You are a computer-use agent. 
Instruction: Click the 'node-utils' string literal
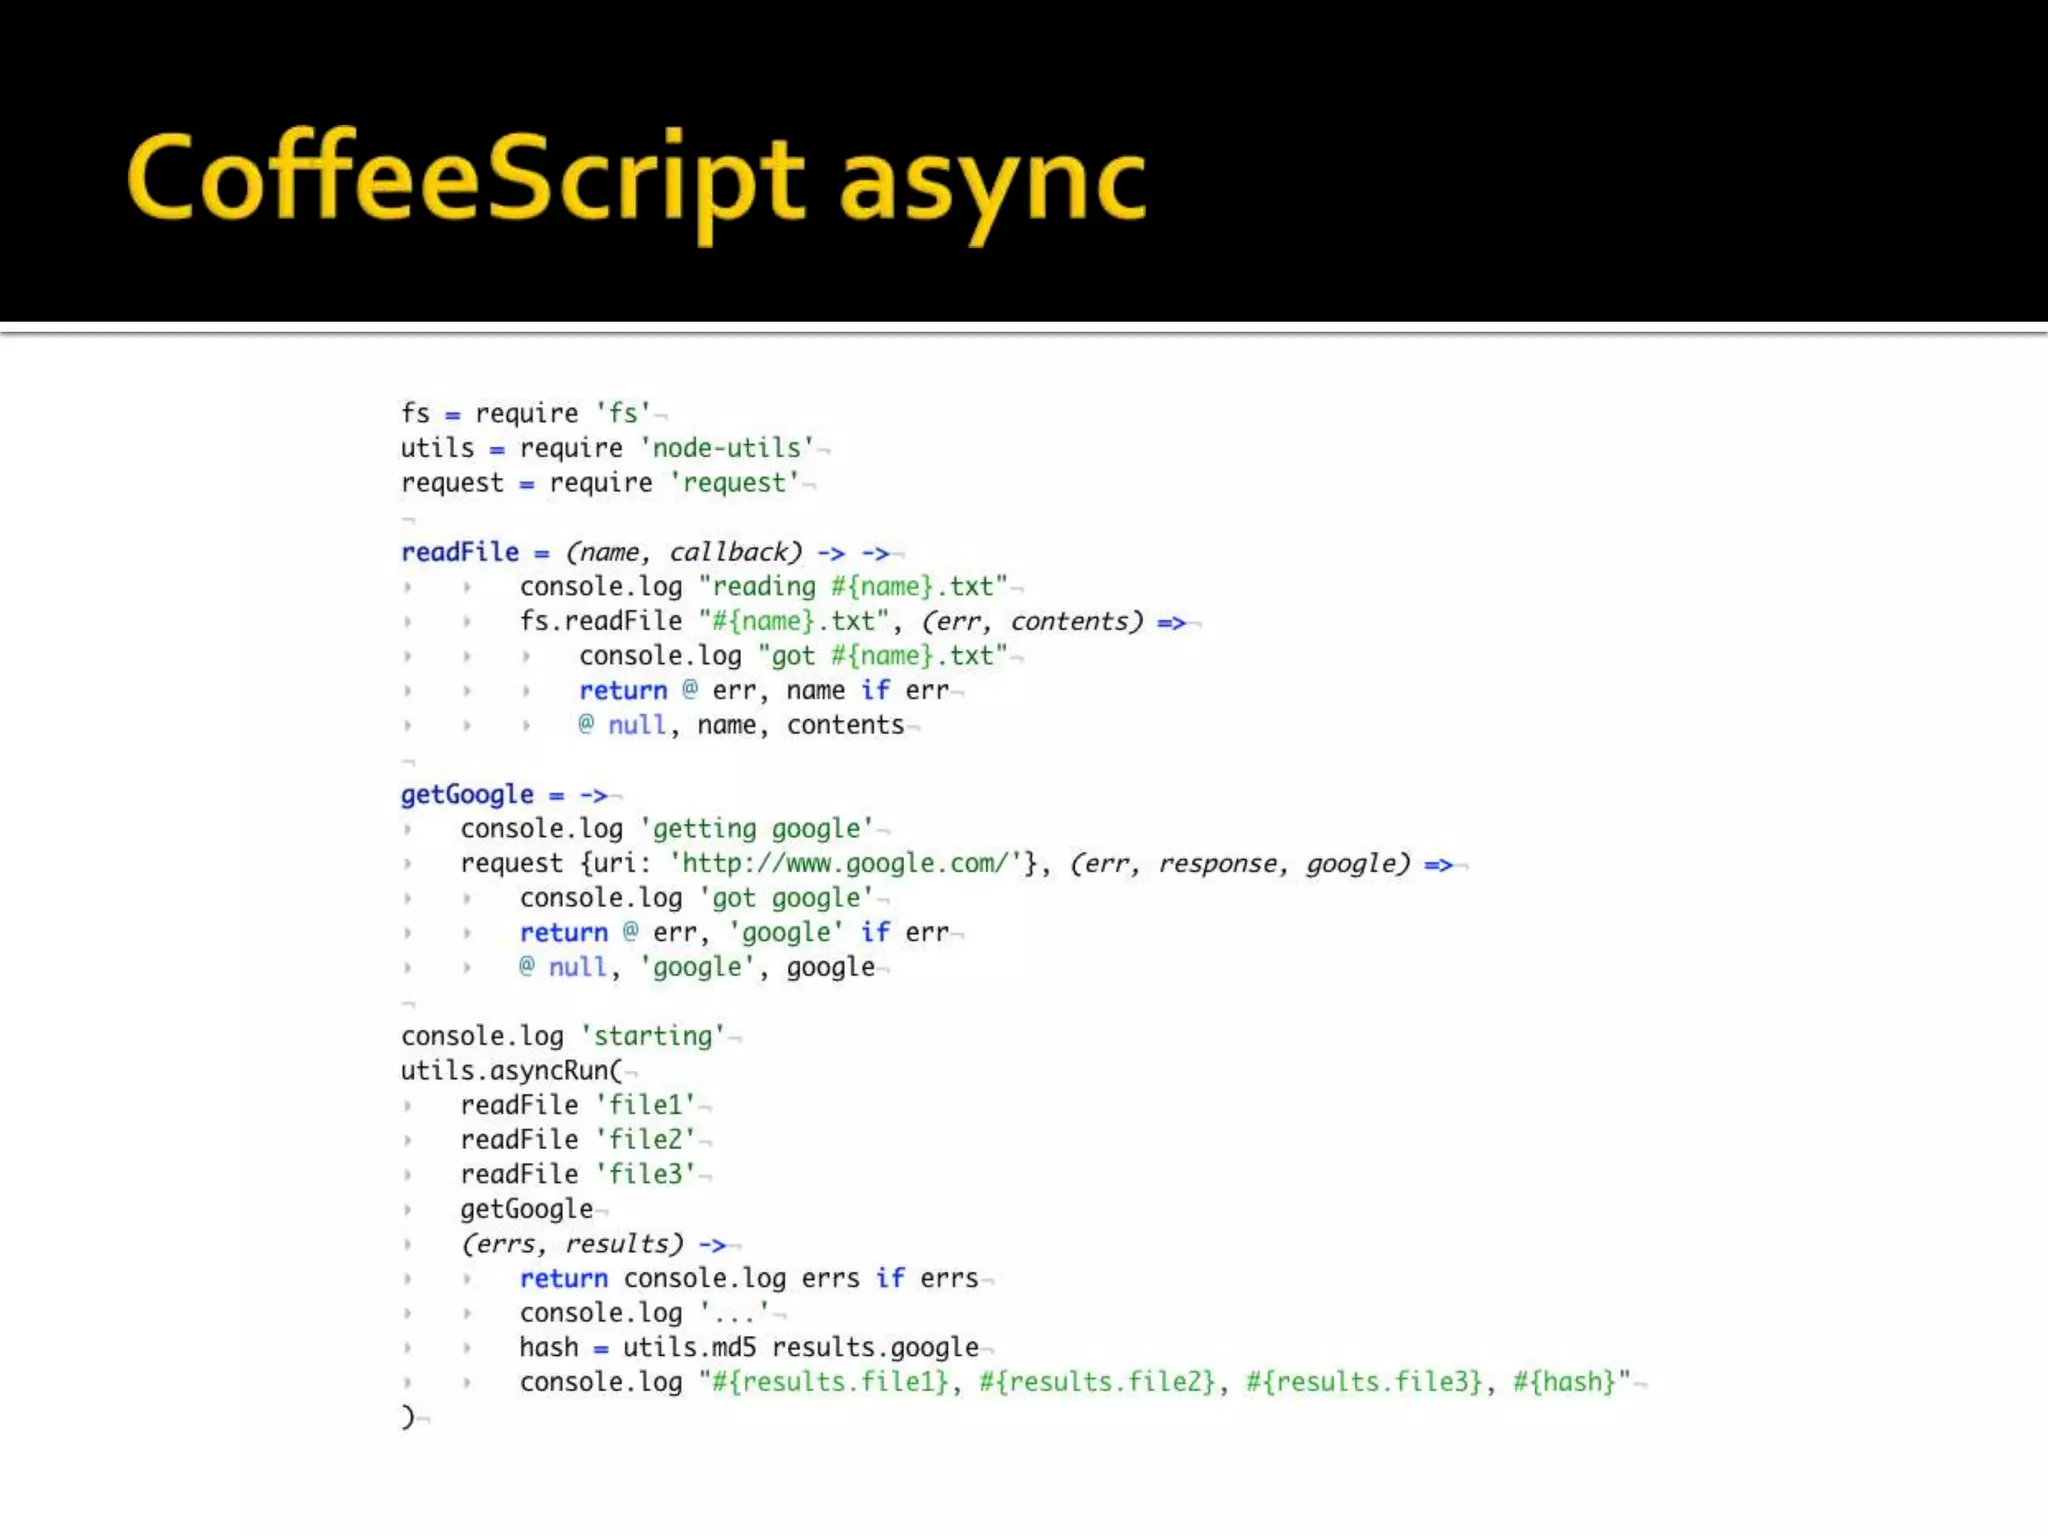pyautogui.click(x=727, y=448)
